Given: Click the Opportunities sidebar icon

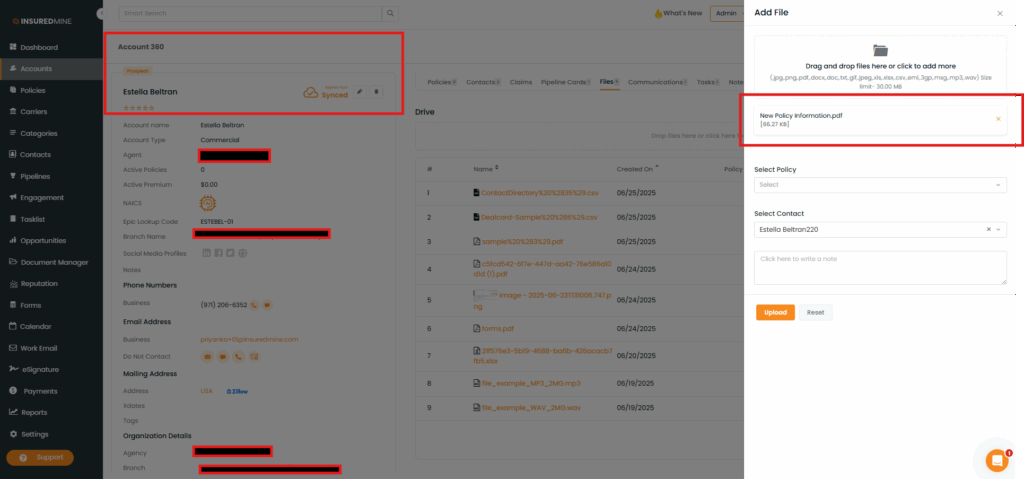Looking at the screenshot, I should point(13,240).
